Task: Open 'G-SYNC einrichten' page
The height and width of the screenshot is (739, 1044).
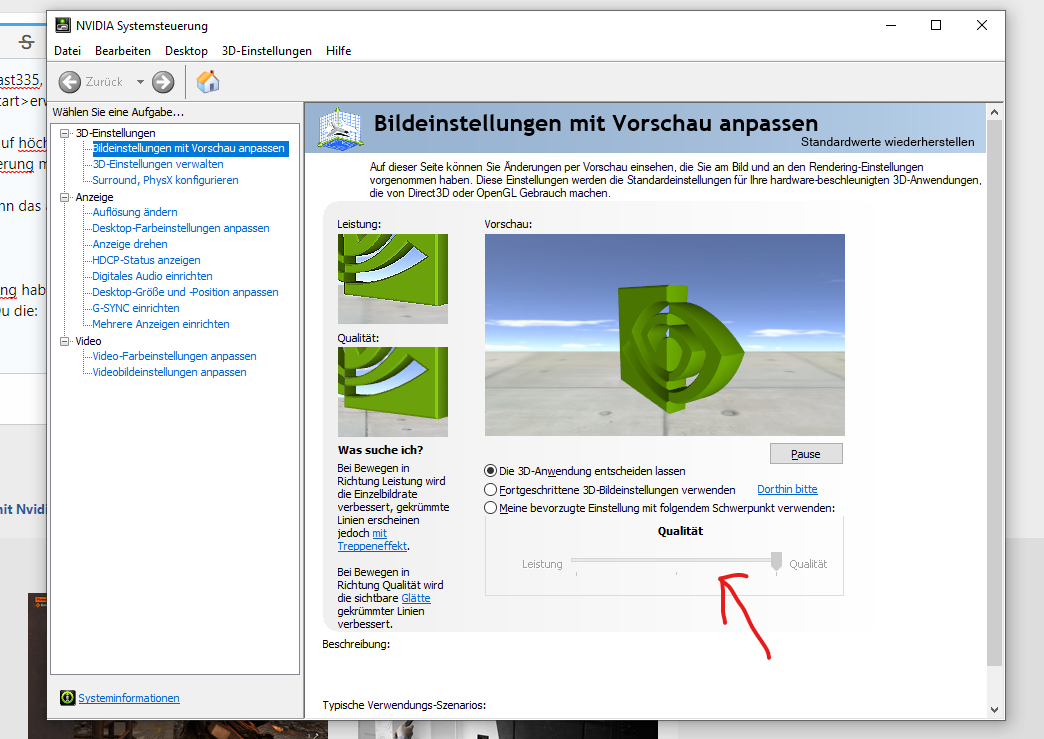Action: coord(136,308)
